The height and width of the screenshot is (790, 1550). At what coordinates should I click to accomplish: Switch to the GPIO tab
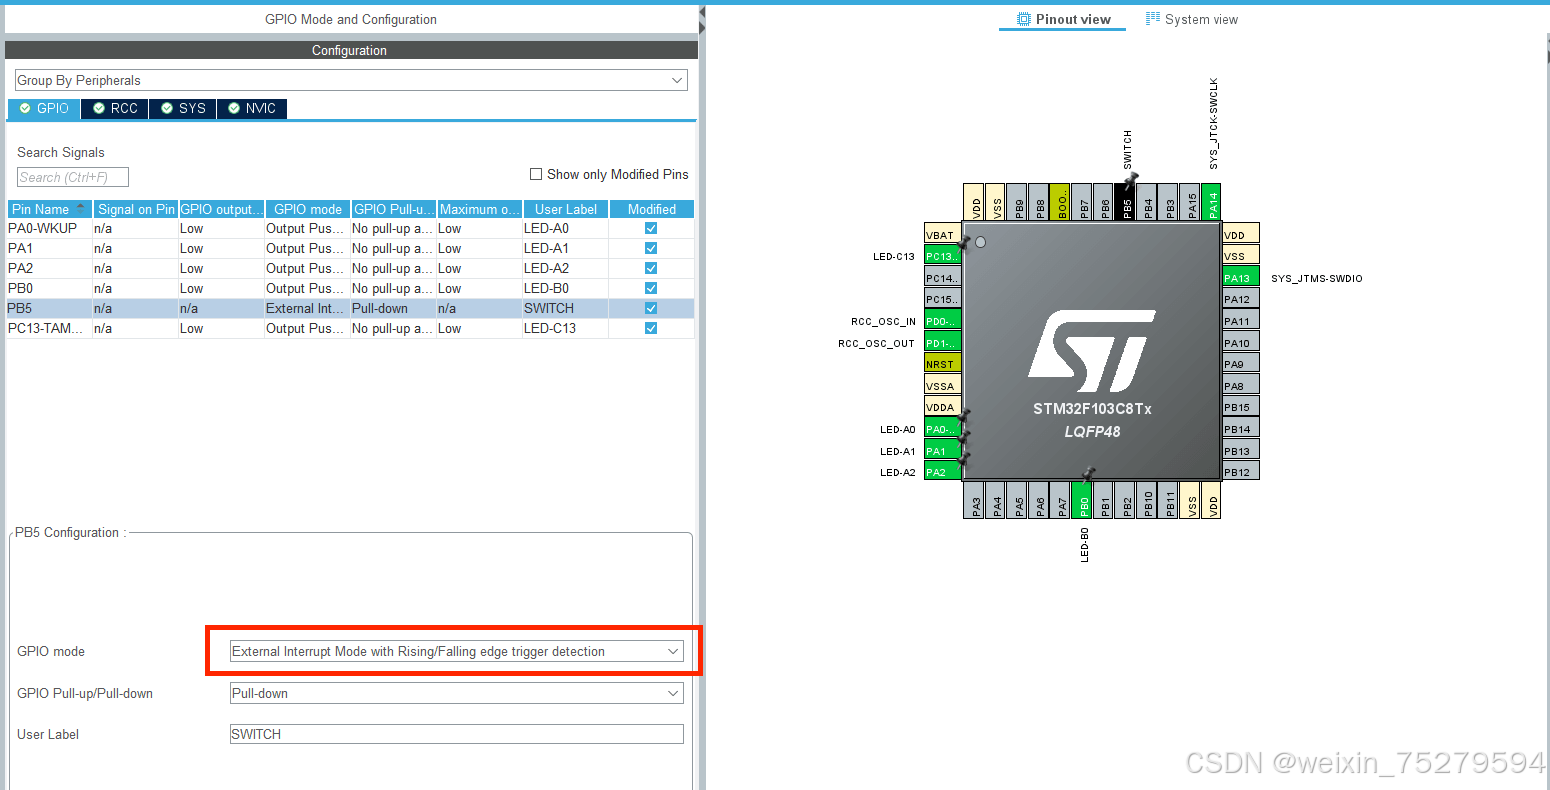[x=44, y=108]
